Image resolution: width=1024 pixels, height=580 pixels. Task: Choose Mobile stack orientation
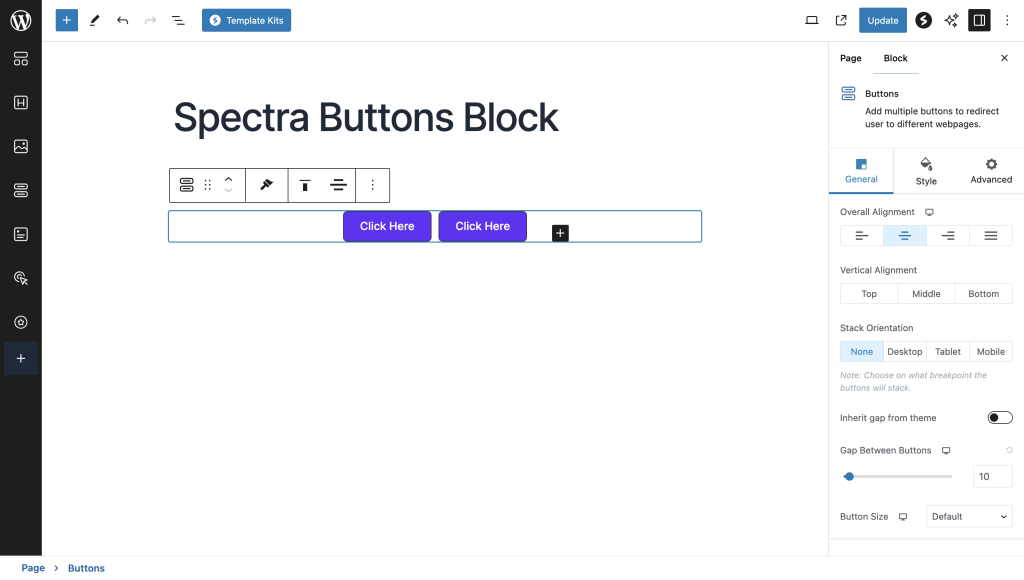pyautogui.click(x=990, y=351)
